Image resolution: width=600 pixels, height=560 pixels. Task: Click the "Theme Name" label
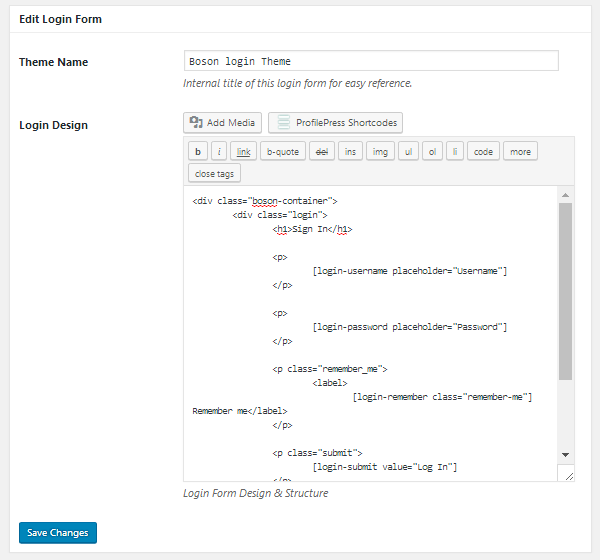(x=54, y=62)
